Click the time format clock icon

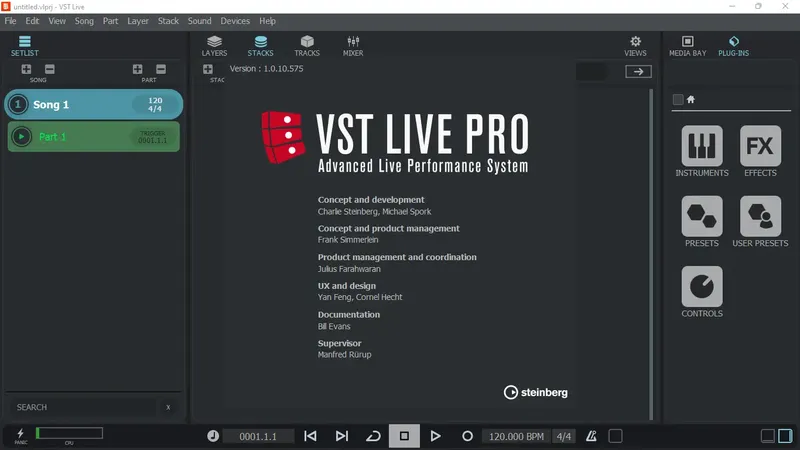coord(213,436)
